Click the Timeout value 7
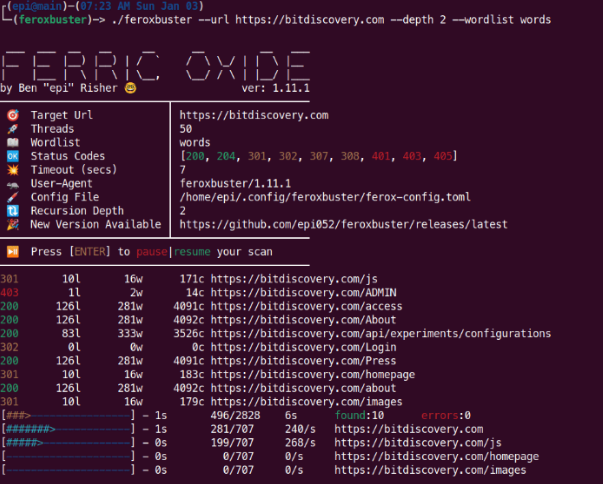 coord(183,170)
